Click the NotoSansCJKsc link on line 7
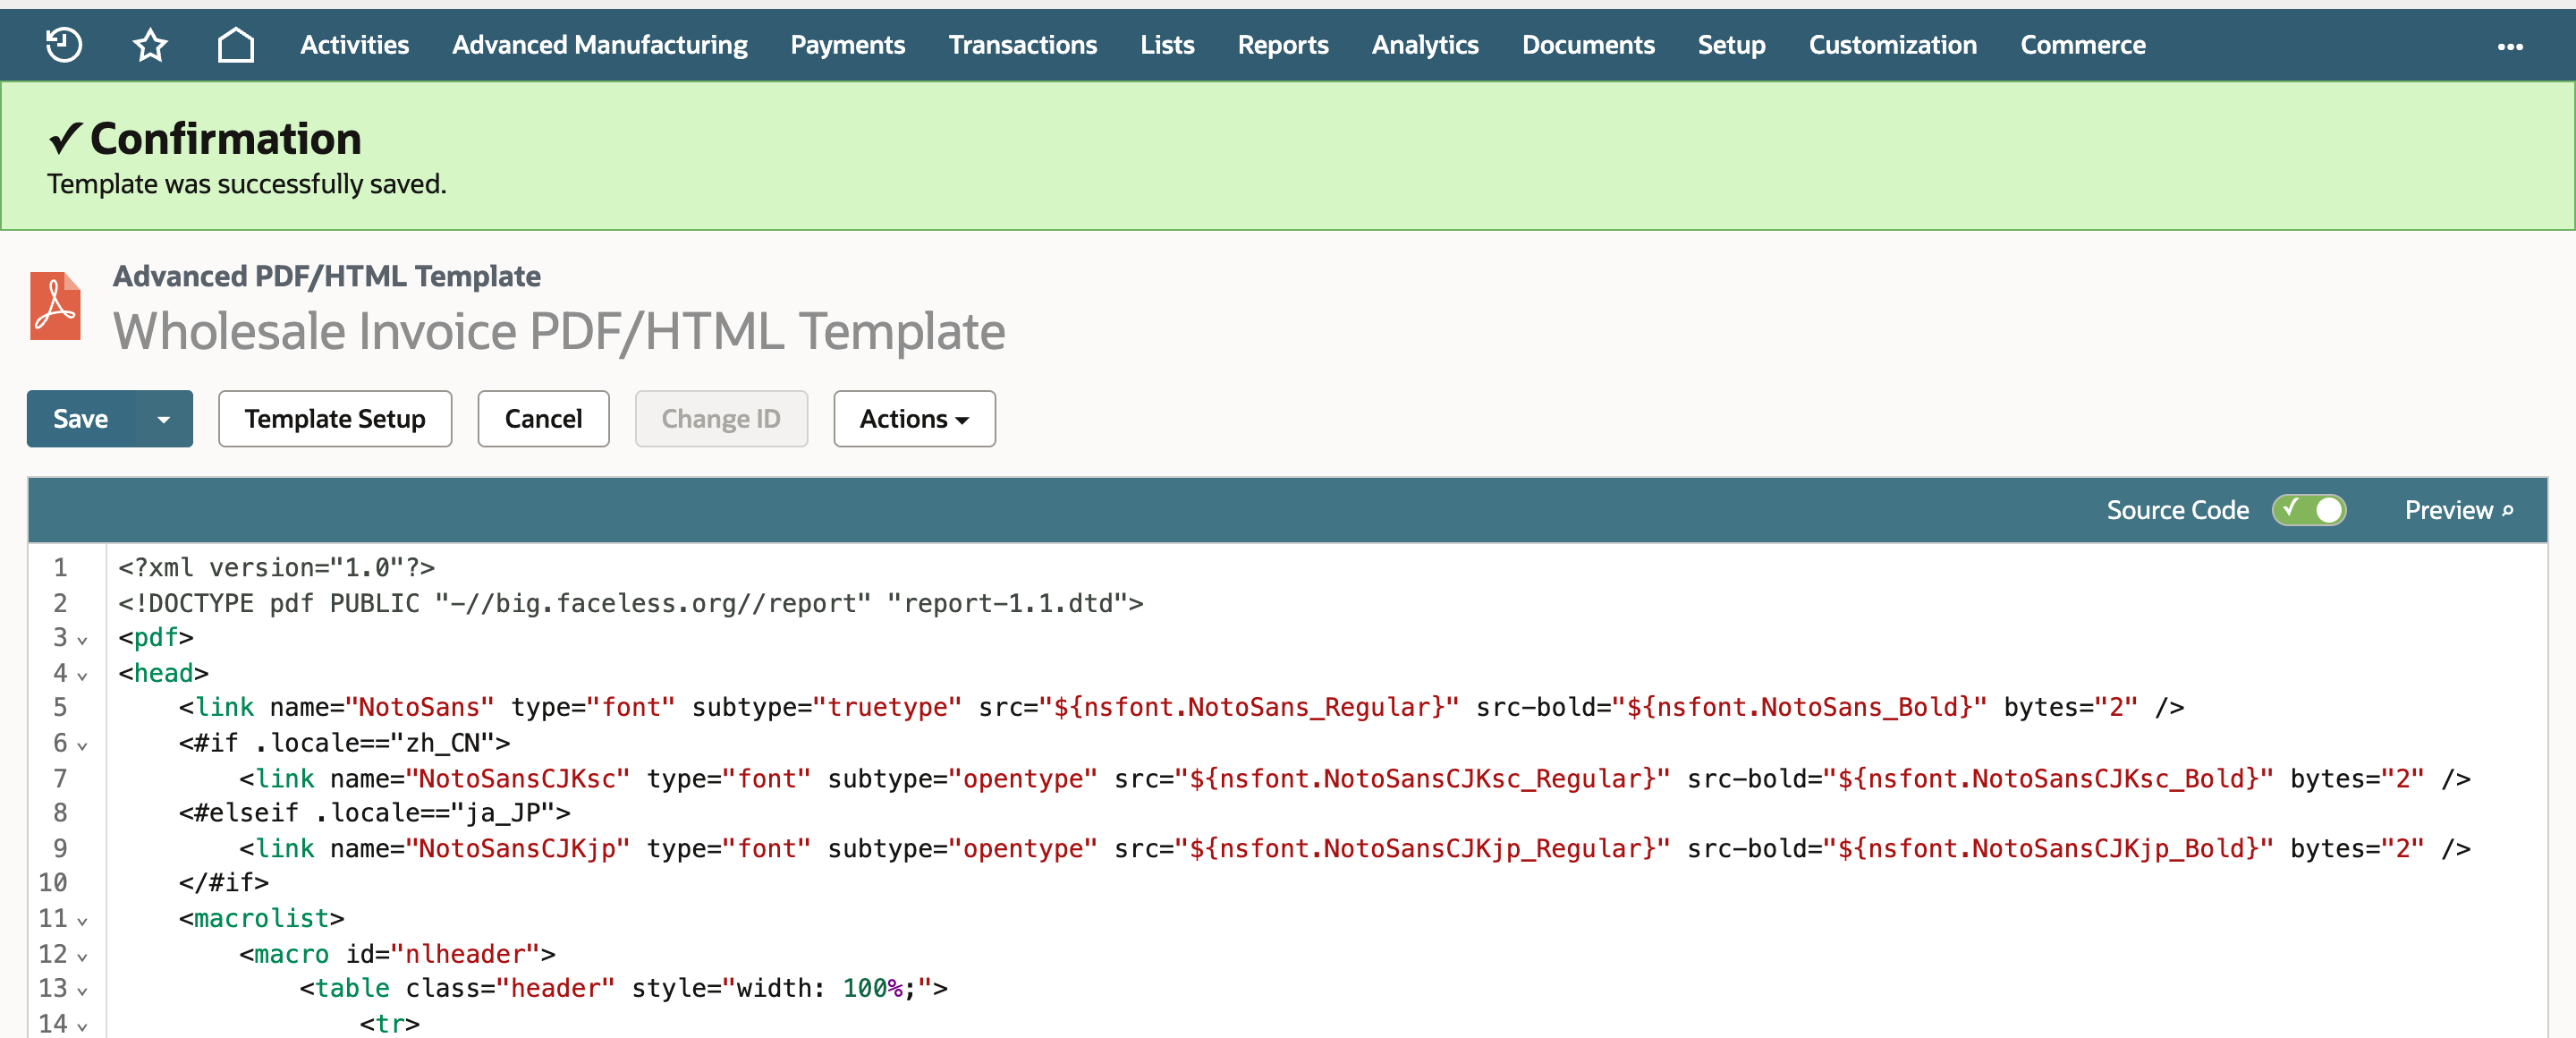 pyautogui.click(x=1355, y=779)
